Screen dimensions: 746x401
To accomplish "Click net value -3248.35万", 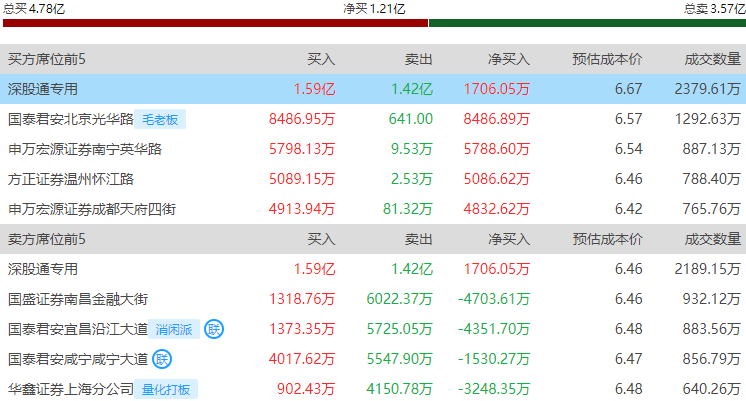I will coord(494,389).
